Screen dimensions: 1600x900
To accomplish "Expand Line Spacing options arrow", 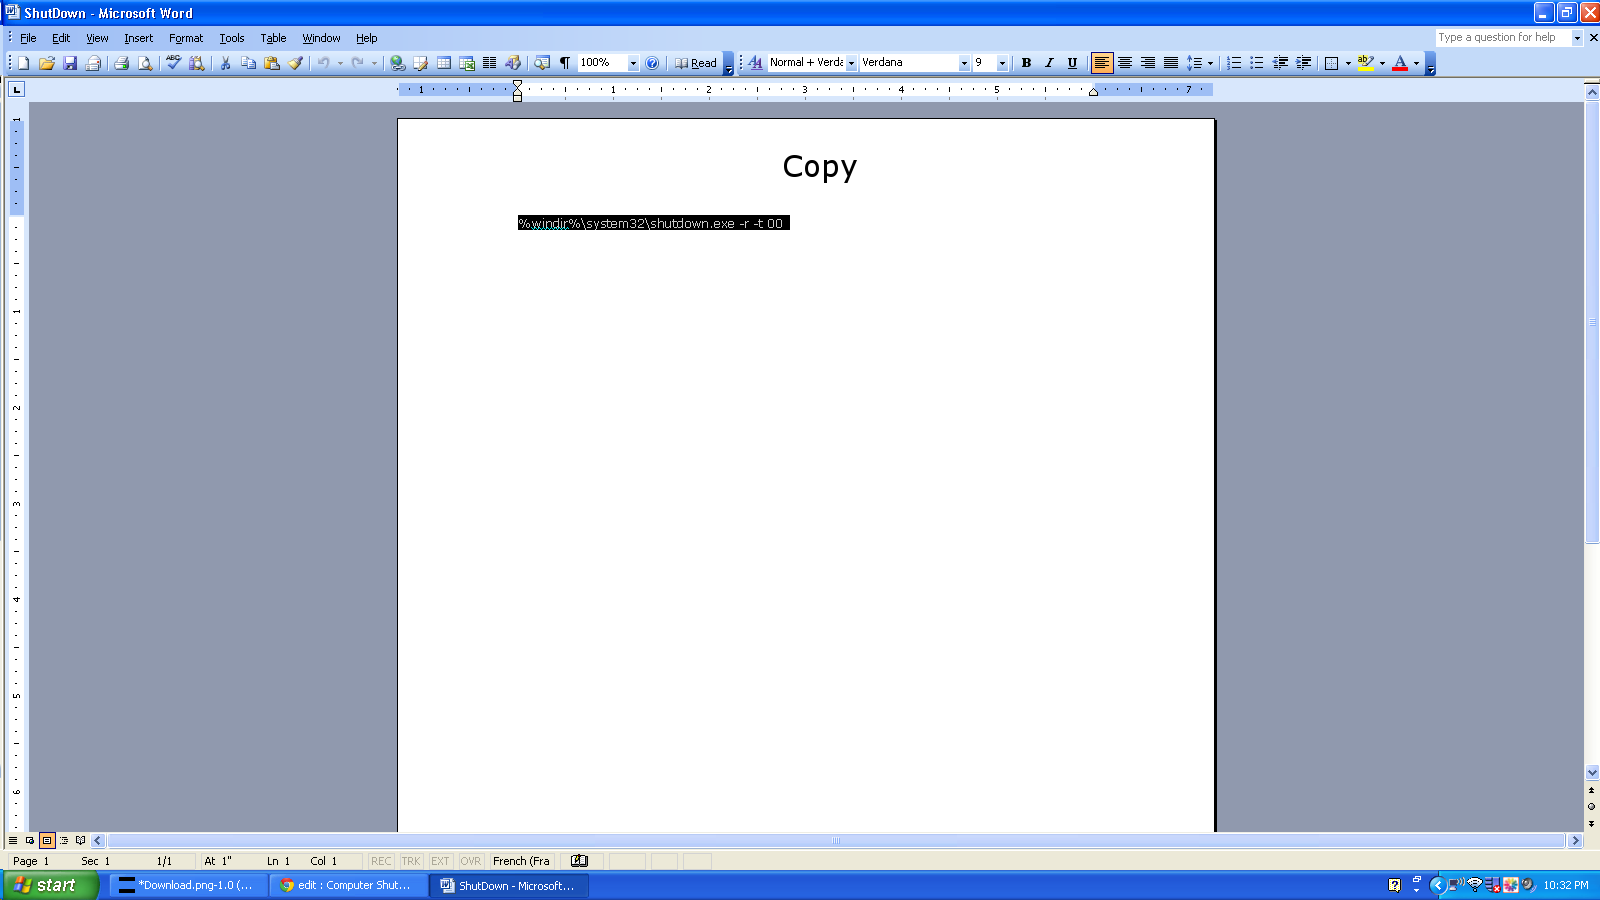I will 1210,63.
